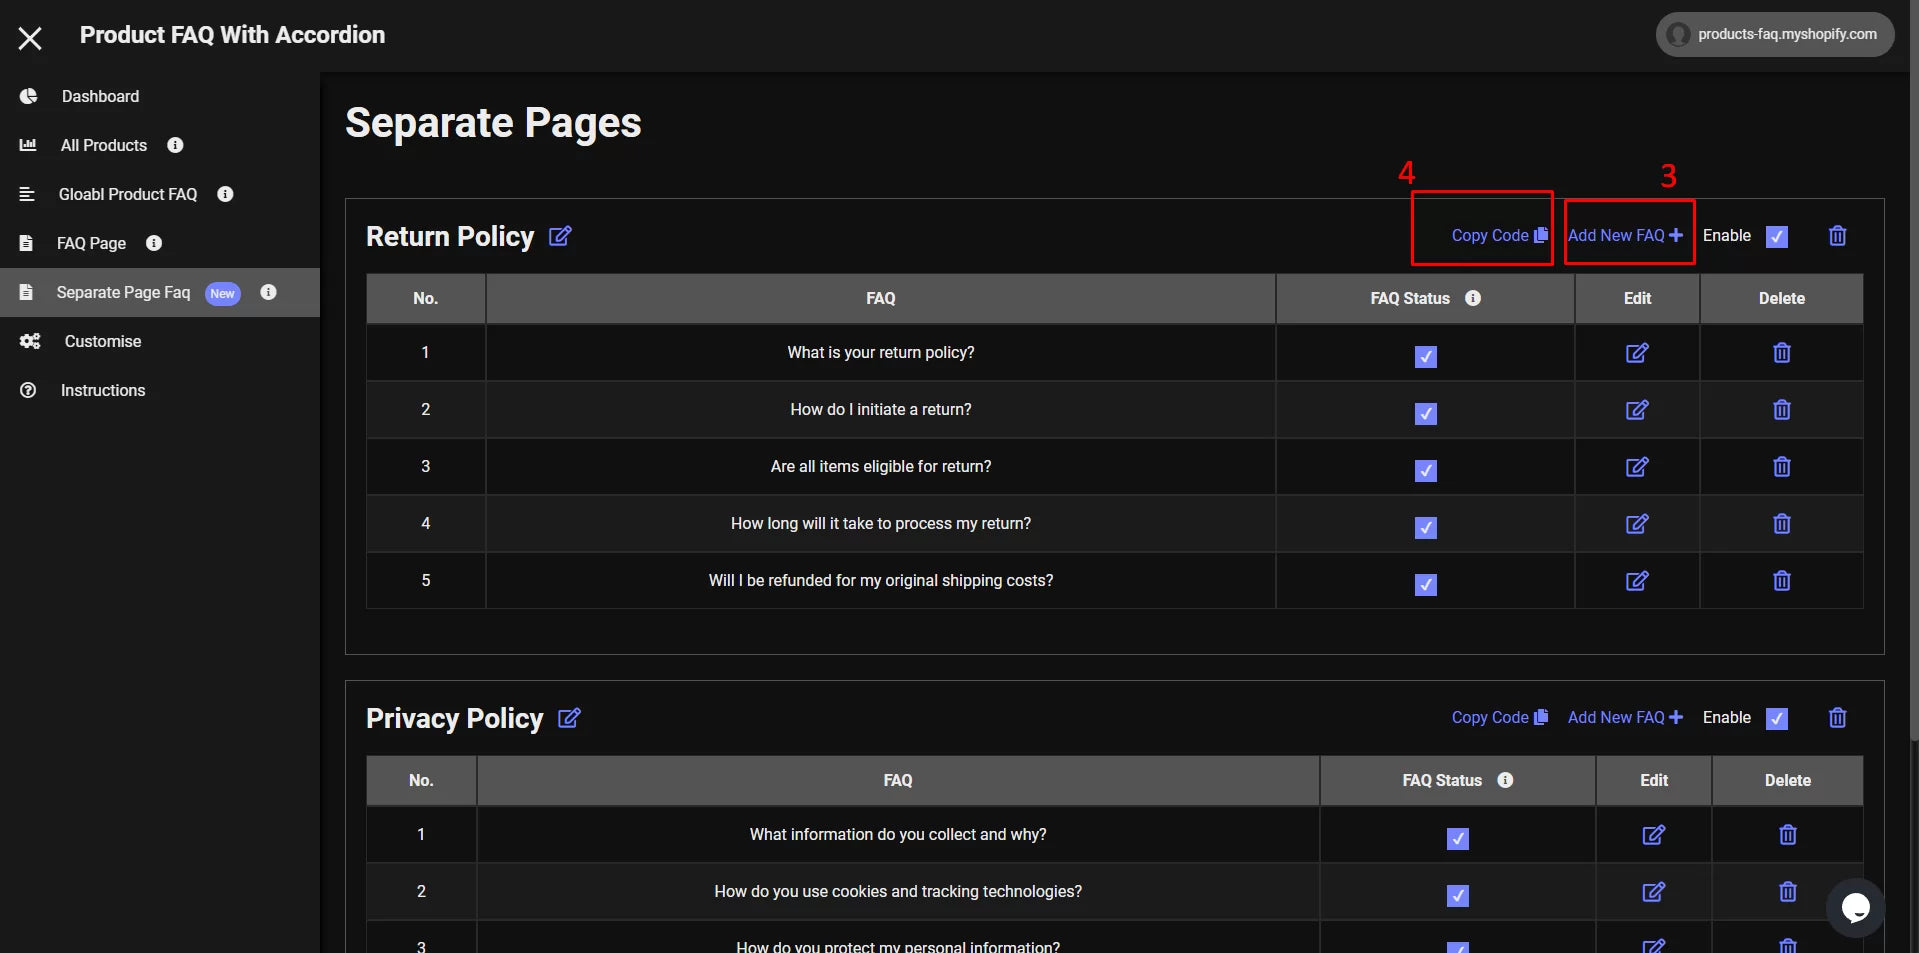
Task: Edit the 'What is your return policy?' FAQ
Action: pyautogui.click(x=1636, y=353)
